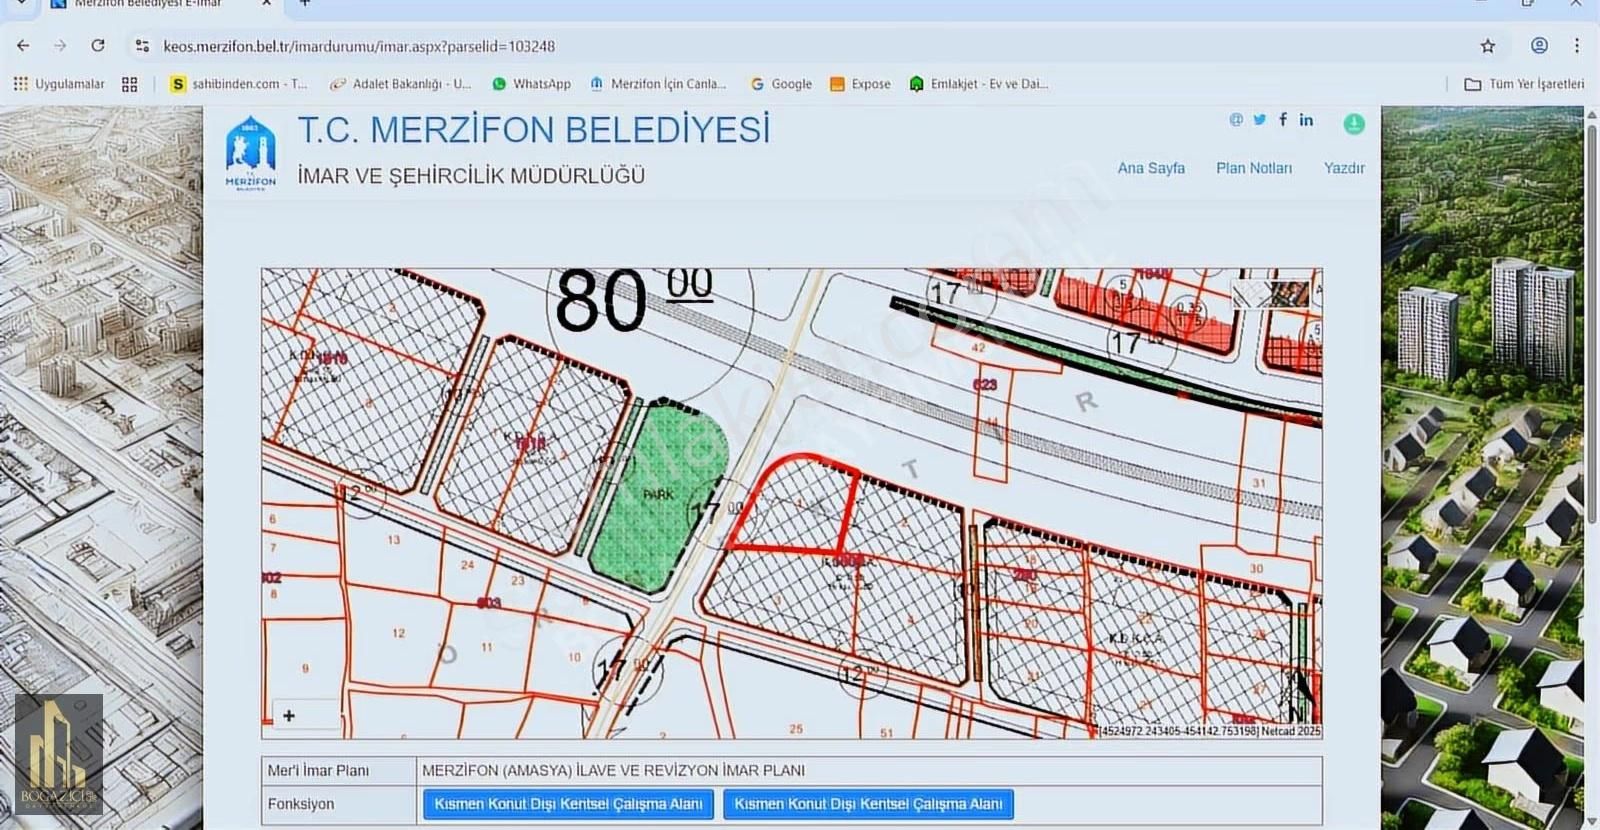Click map coordinates Netcad 2025 text
Viewport: 1600px width, 830px height.
coord(1210,731)
